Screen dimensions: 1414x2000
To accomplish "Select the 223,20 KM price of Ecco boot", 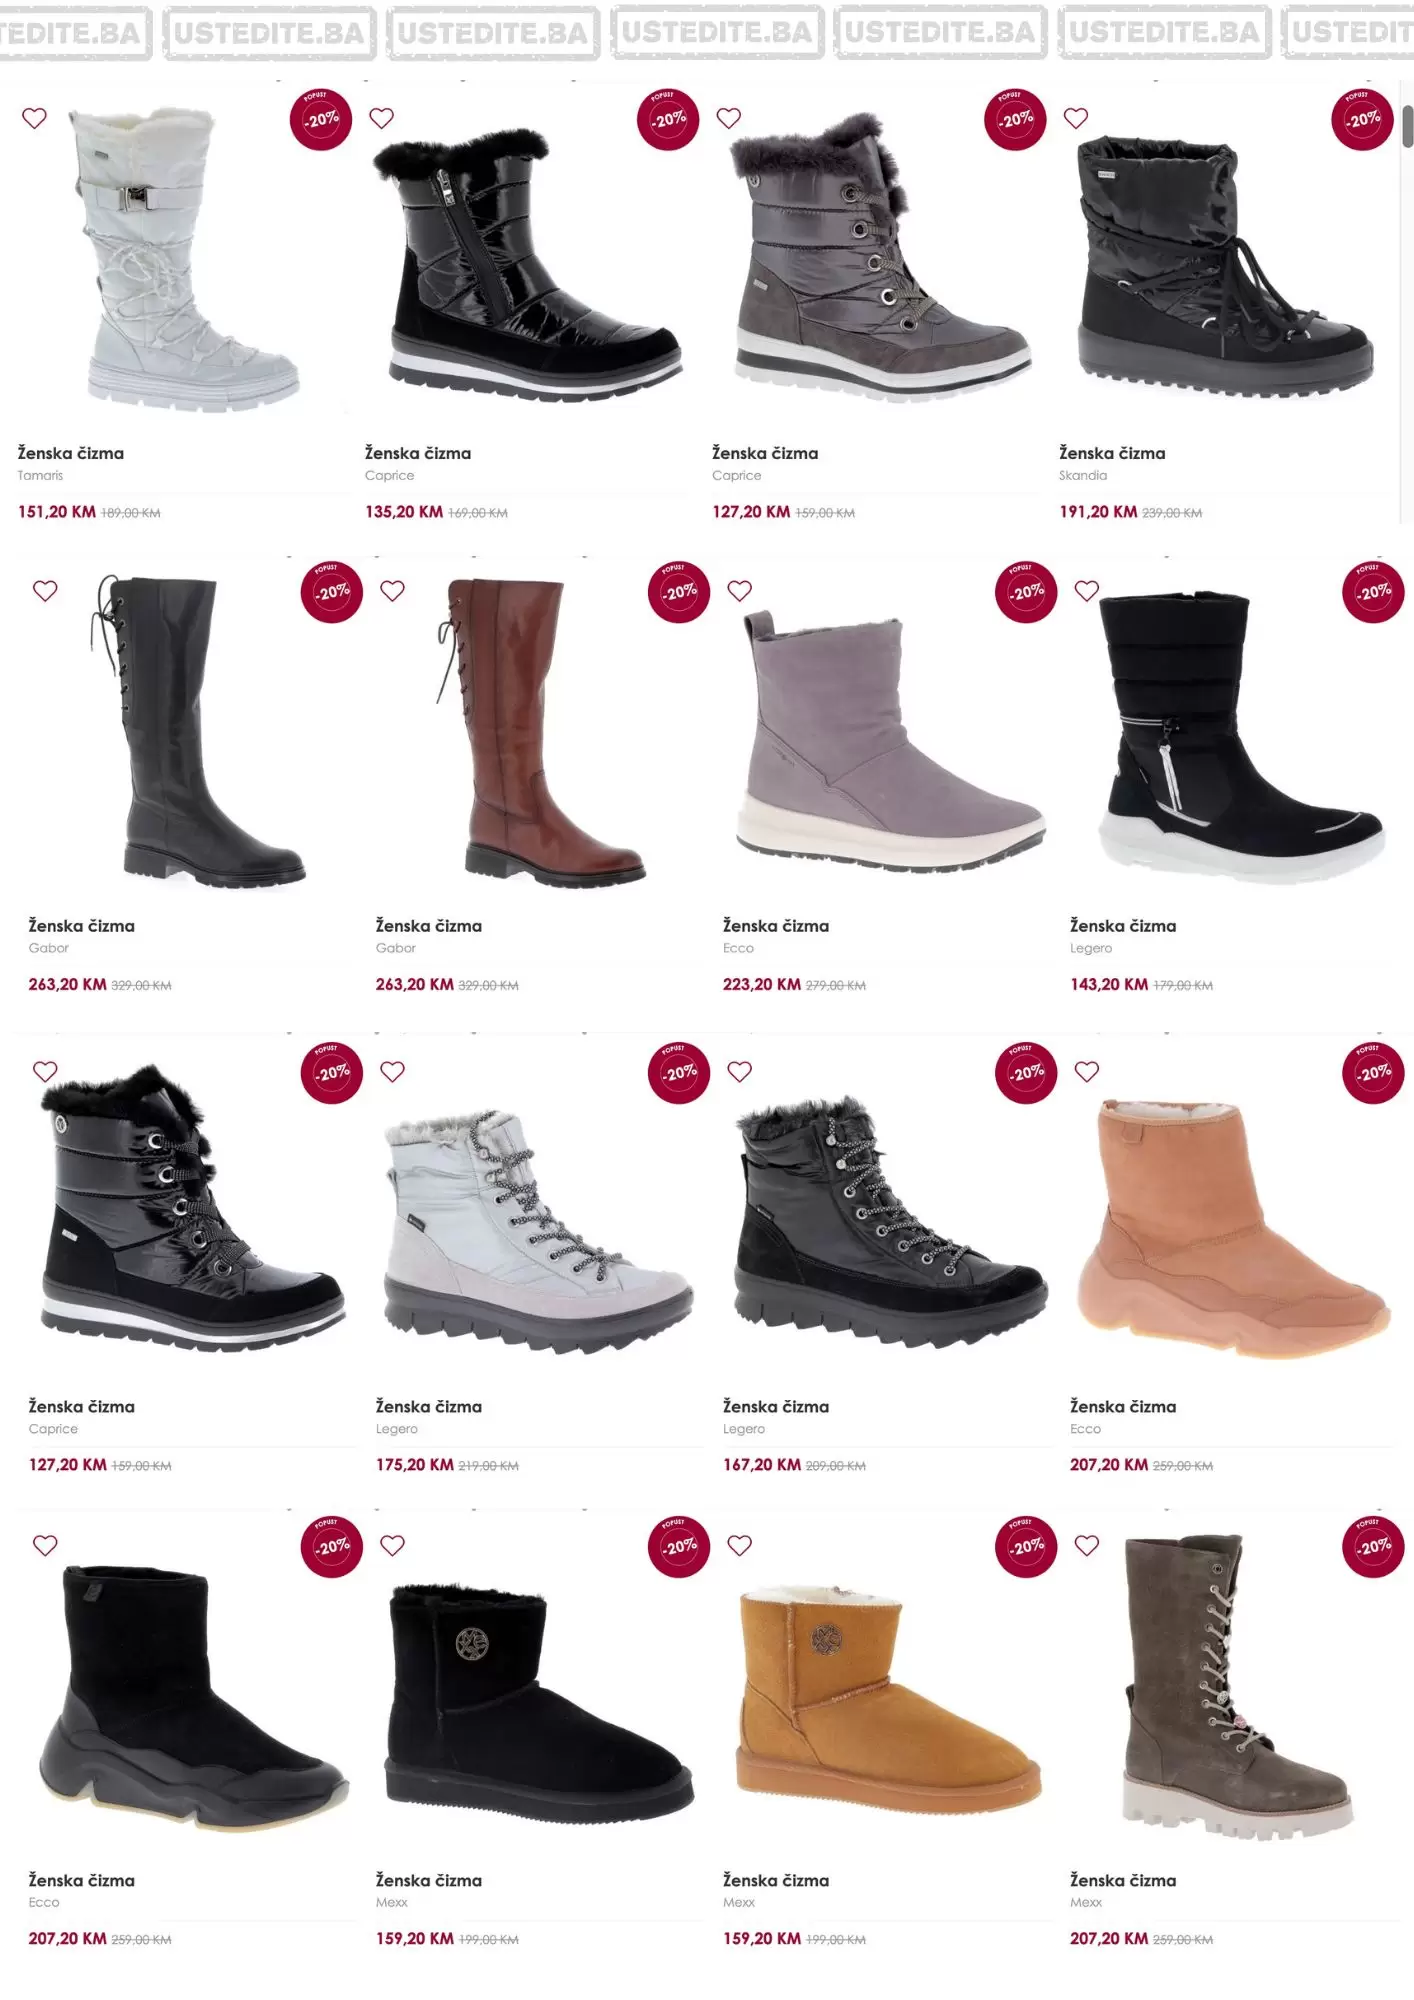I will [x=762, y=984].
